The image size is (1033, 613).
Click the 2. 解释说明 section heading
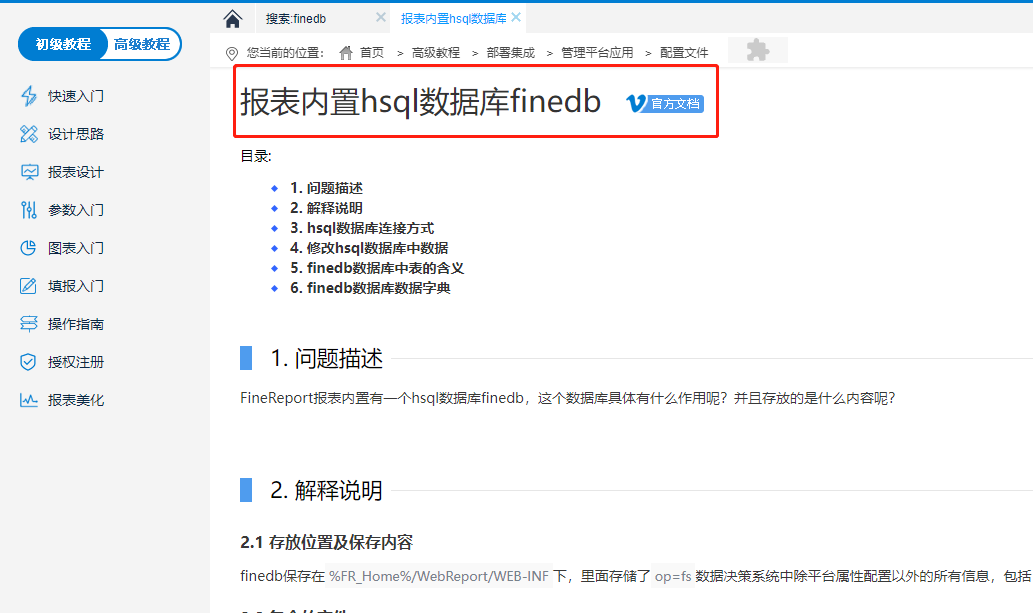pyautogui.click(x=326, y=490)
